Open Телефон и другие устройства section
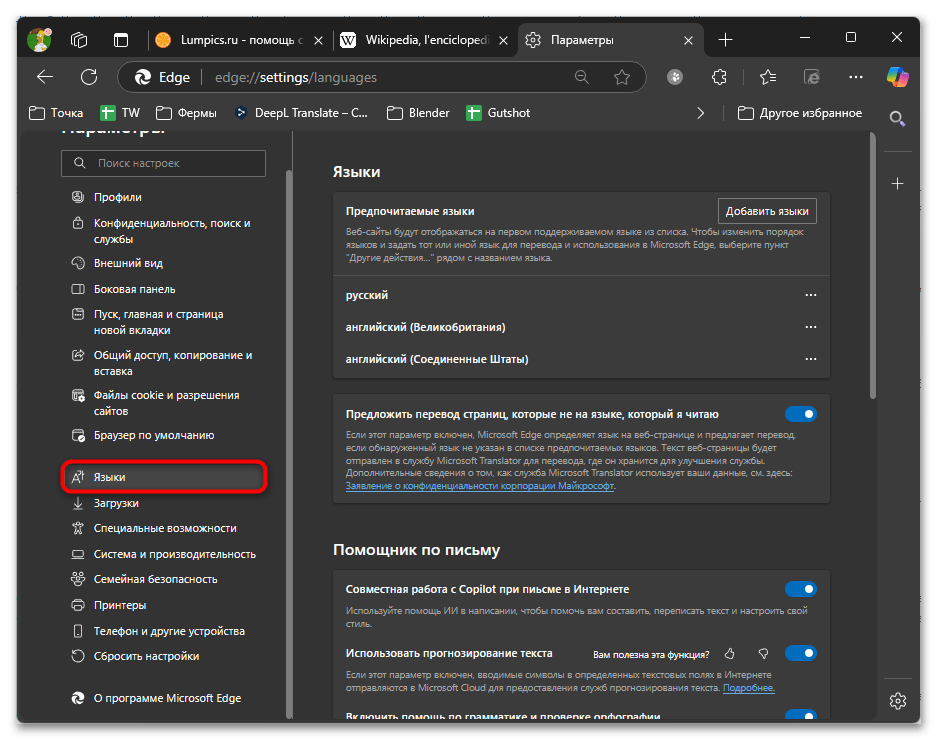Viewport: 937px width, 740px height. click(x=169, y=631)
